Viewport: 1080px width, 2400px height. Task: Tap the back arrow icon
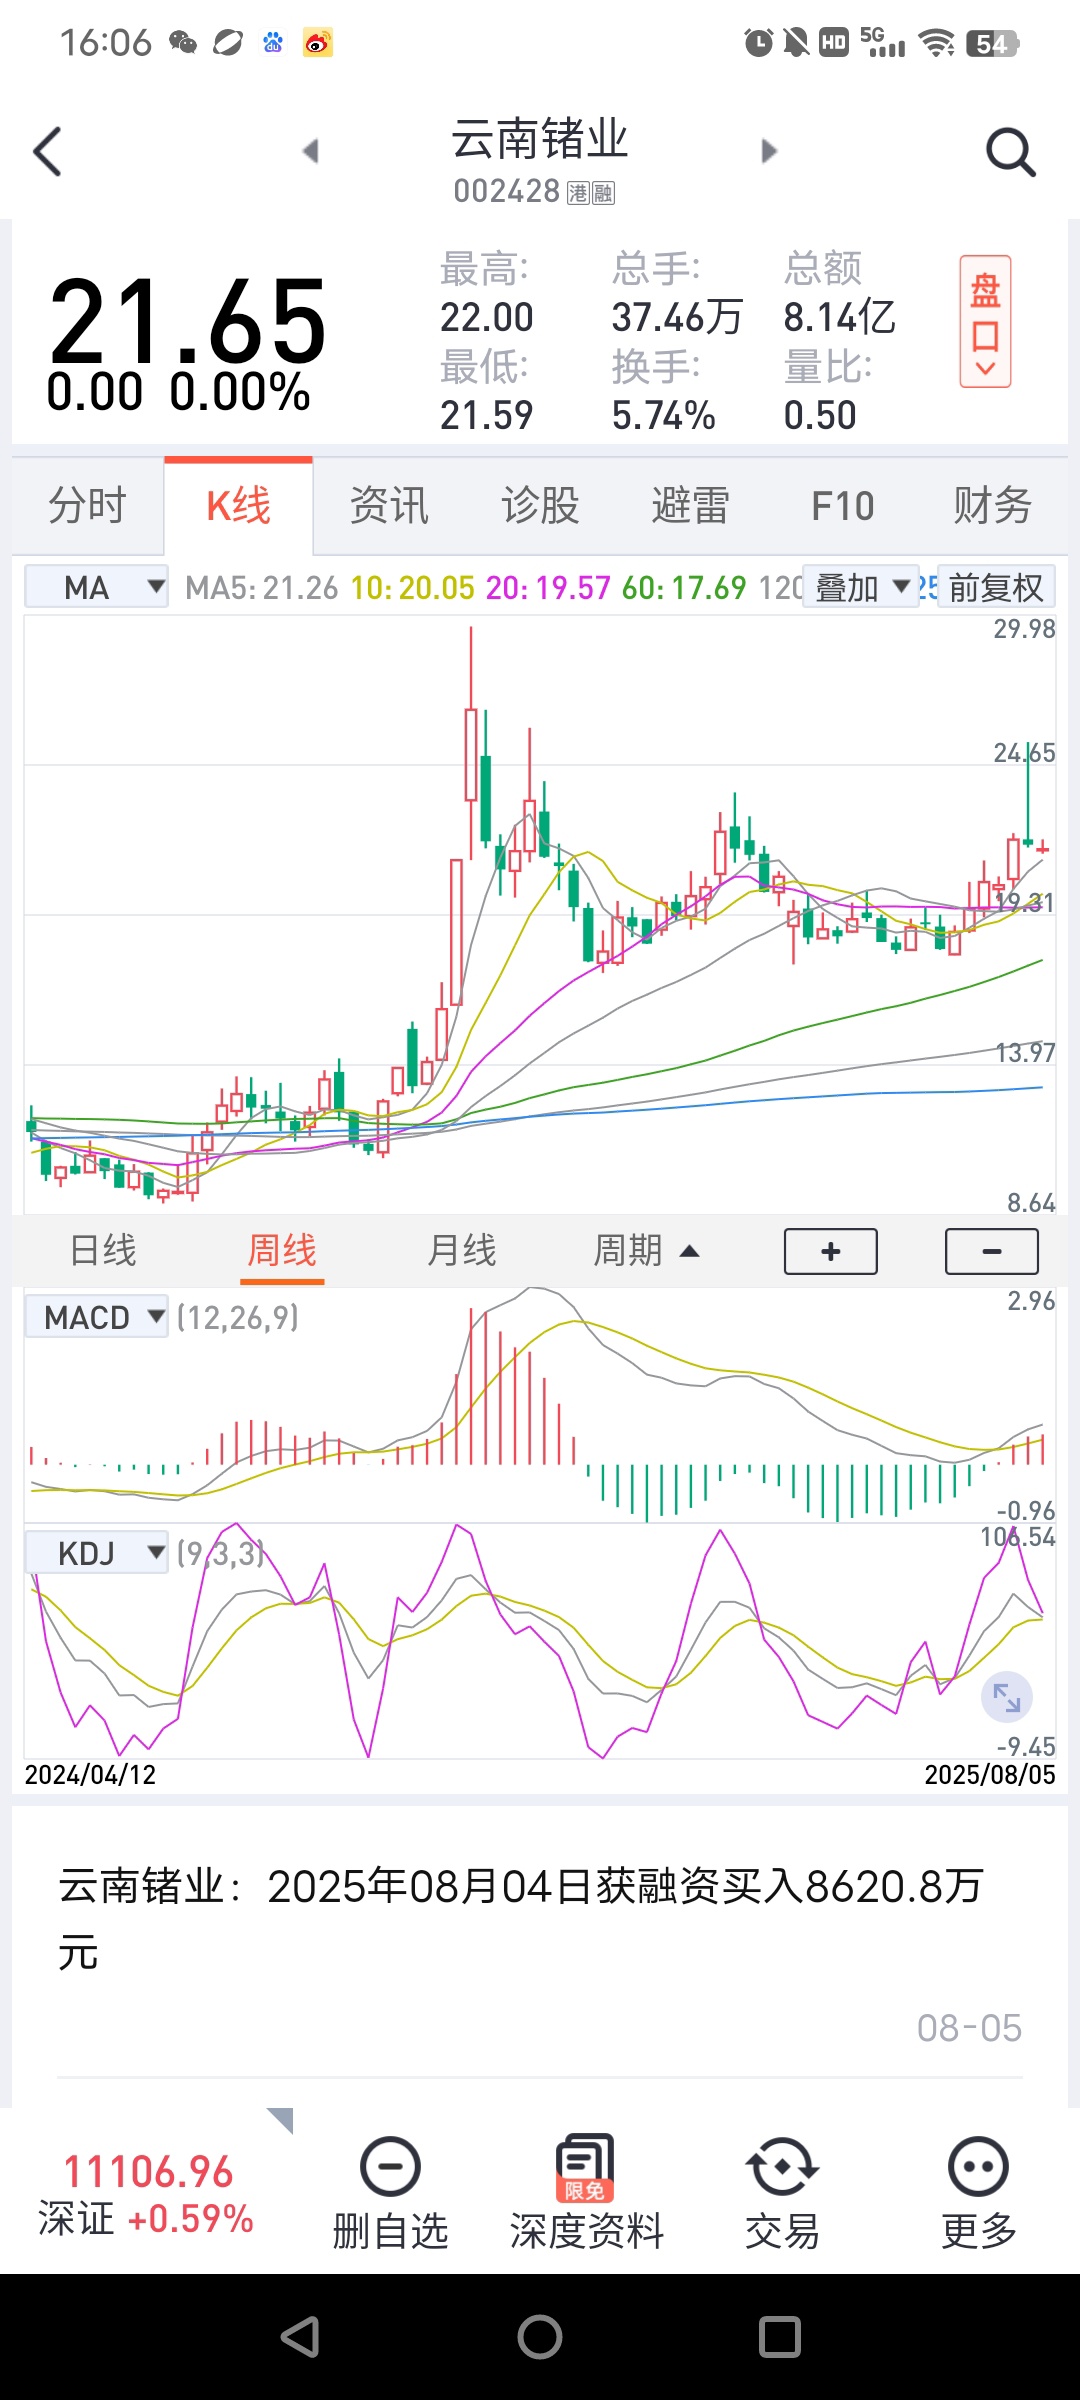[47, 151]
